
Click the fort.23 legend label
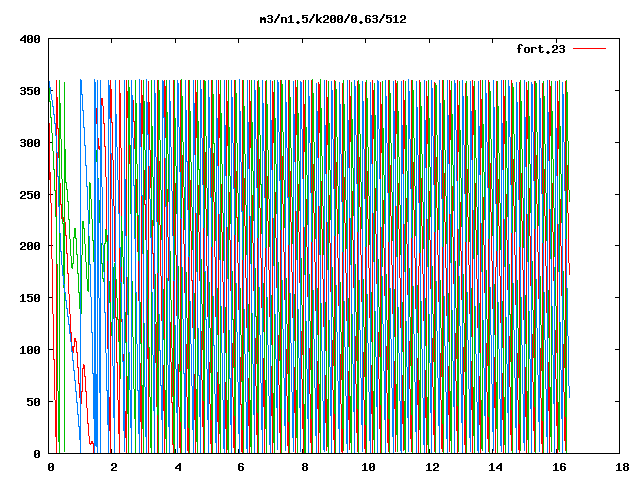541,49
